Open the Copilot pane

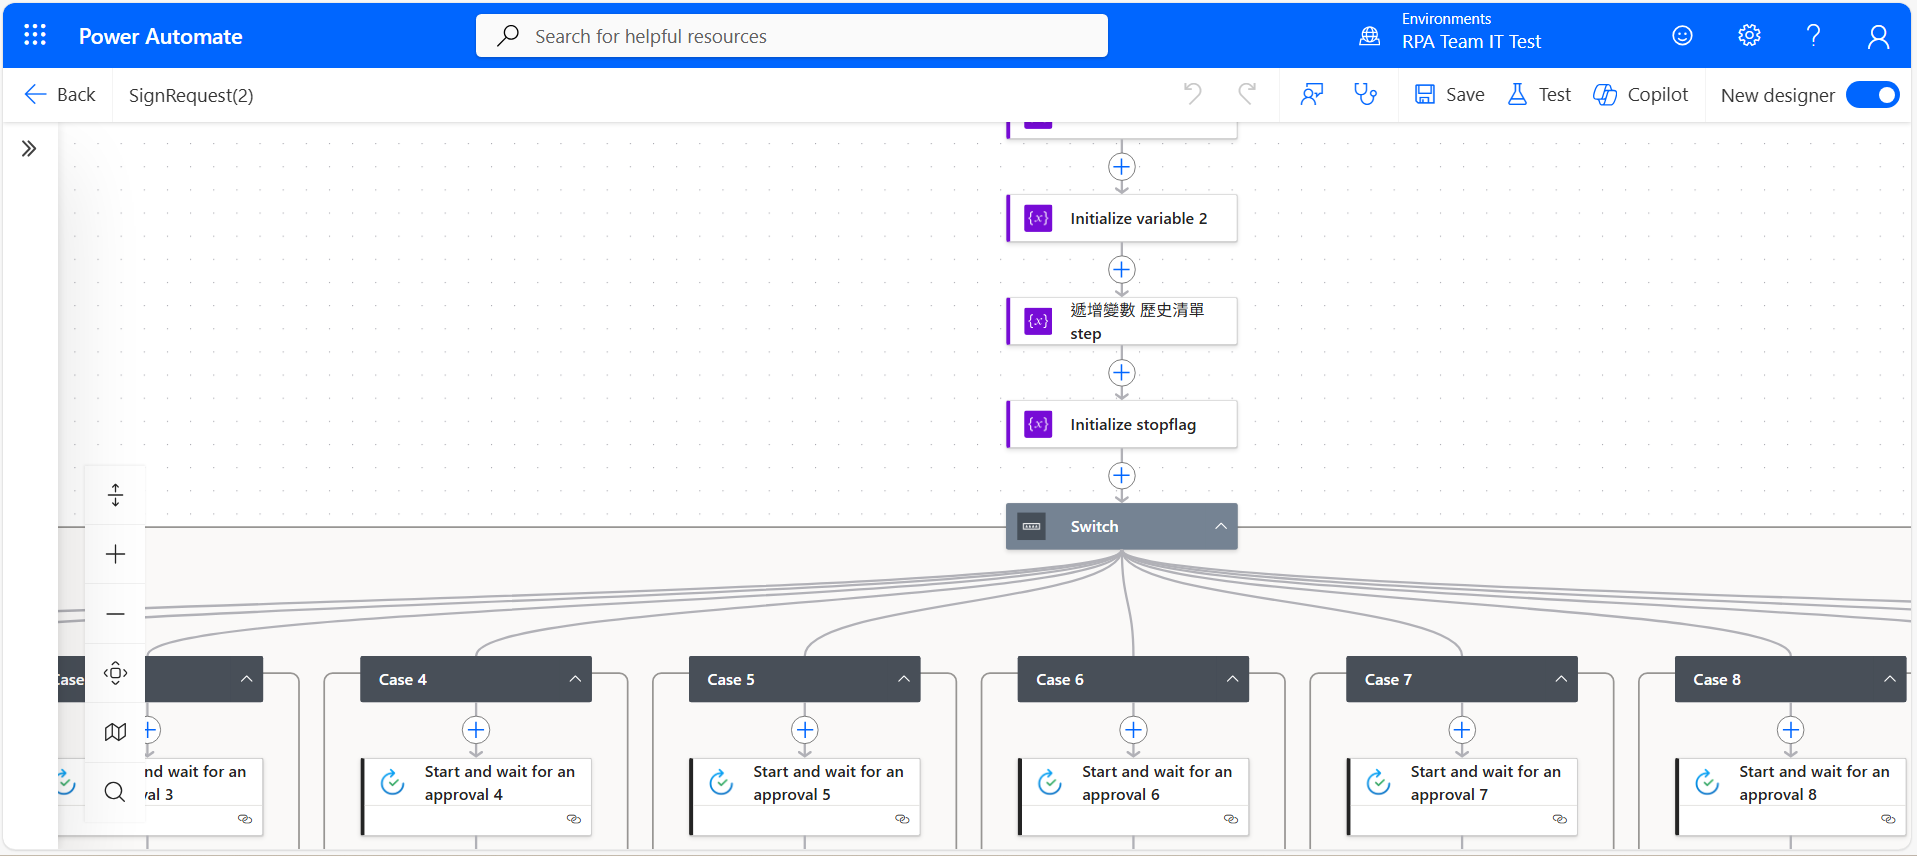[1641, 95]
